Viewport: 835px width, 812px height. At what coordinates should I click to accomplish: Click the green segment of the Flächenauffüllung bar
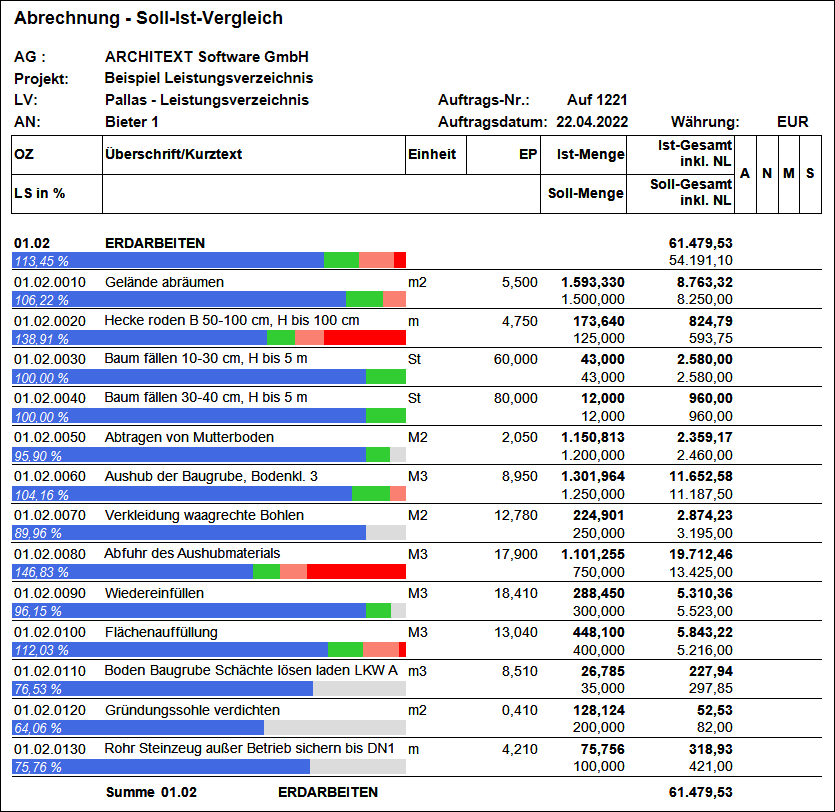tap(345, 650)
